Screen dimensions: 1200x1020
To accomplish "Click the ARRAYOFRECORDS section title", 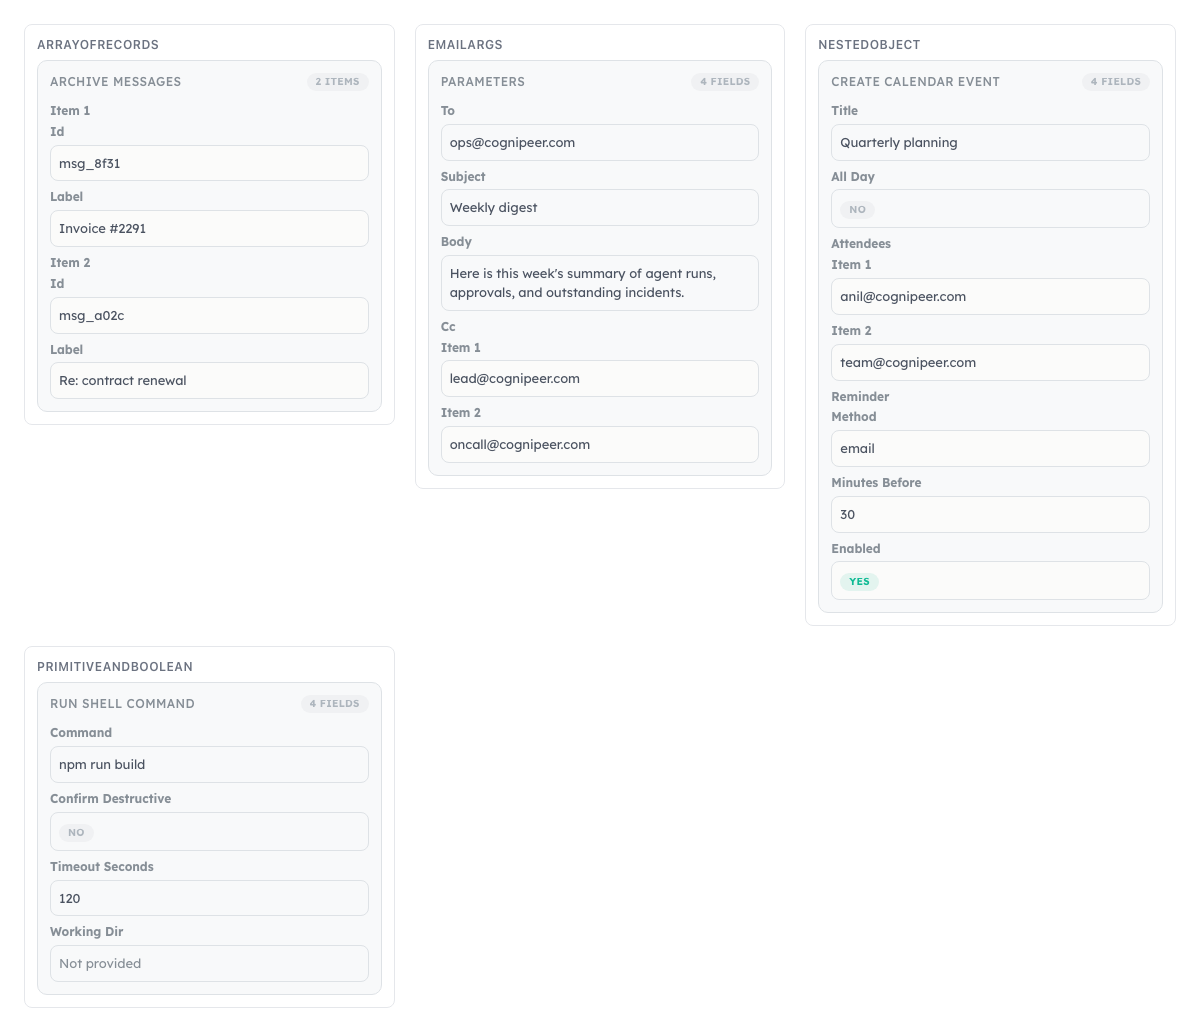I will tap(98, 45).
